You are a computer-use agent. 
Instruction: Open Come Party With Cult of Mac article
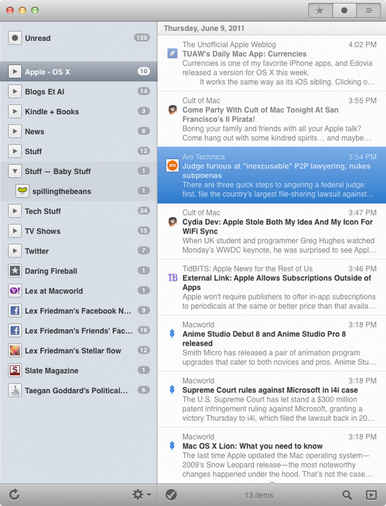point(272,119)
